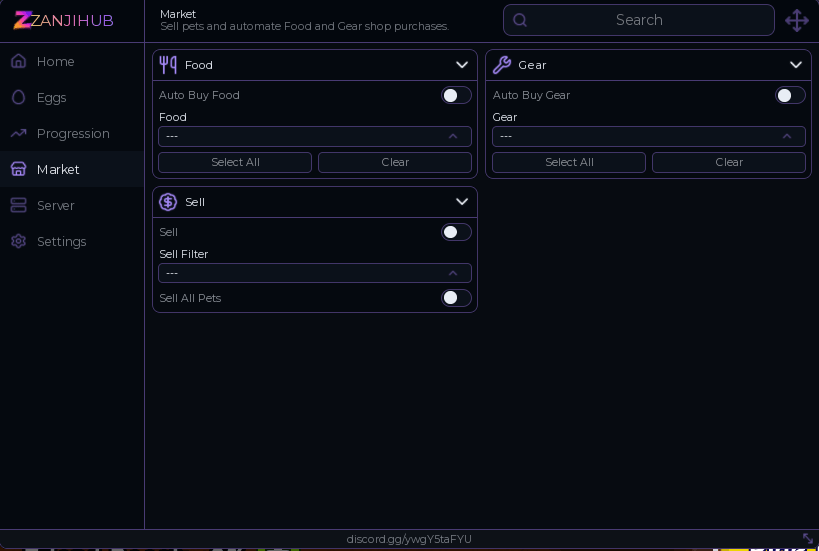Select the Market tab
Image resolution: width=819 pixels, height=551 pixels.
[72, 169]
